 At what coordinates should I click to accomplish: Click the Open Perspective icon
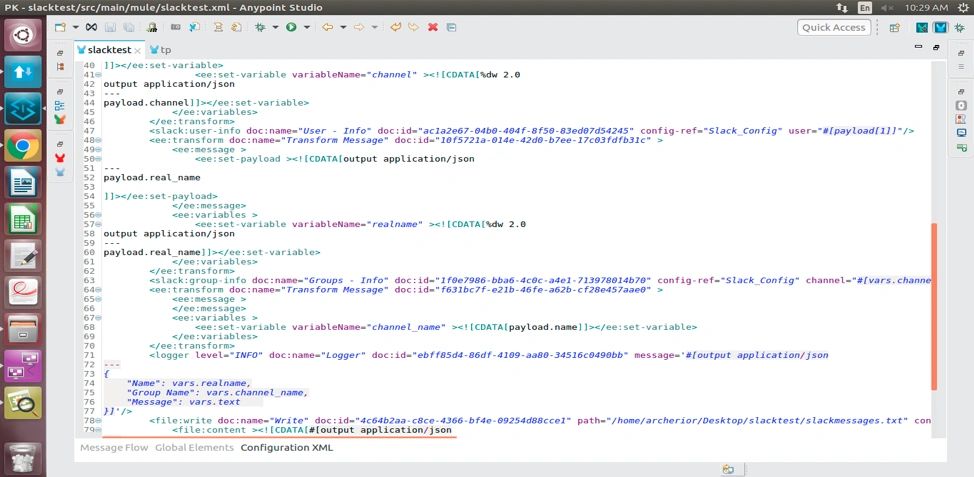[x=894, y=27]
